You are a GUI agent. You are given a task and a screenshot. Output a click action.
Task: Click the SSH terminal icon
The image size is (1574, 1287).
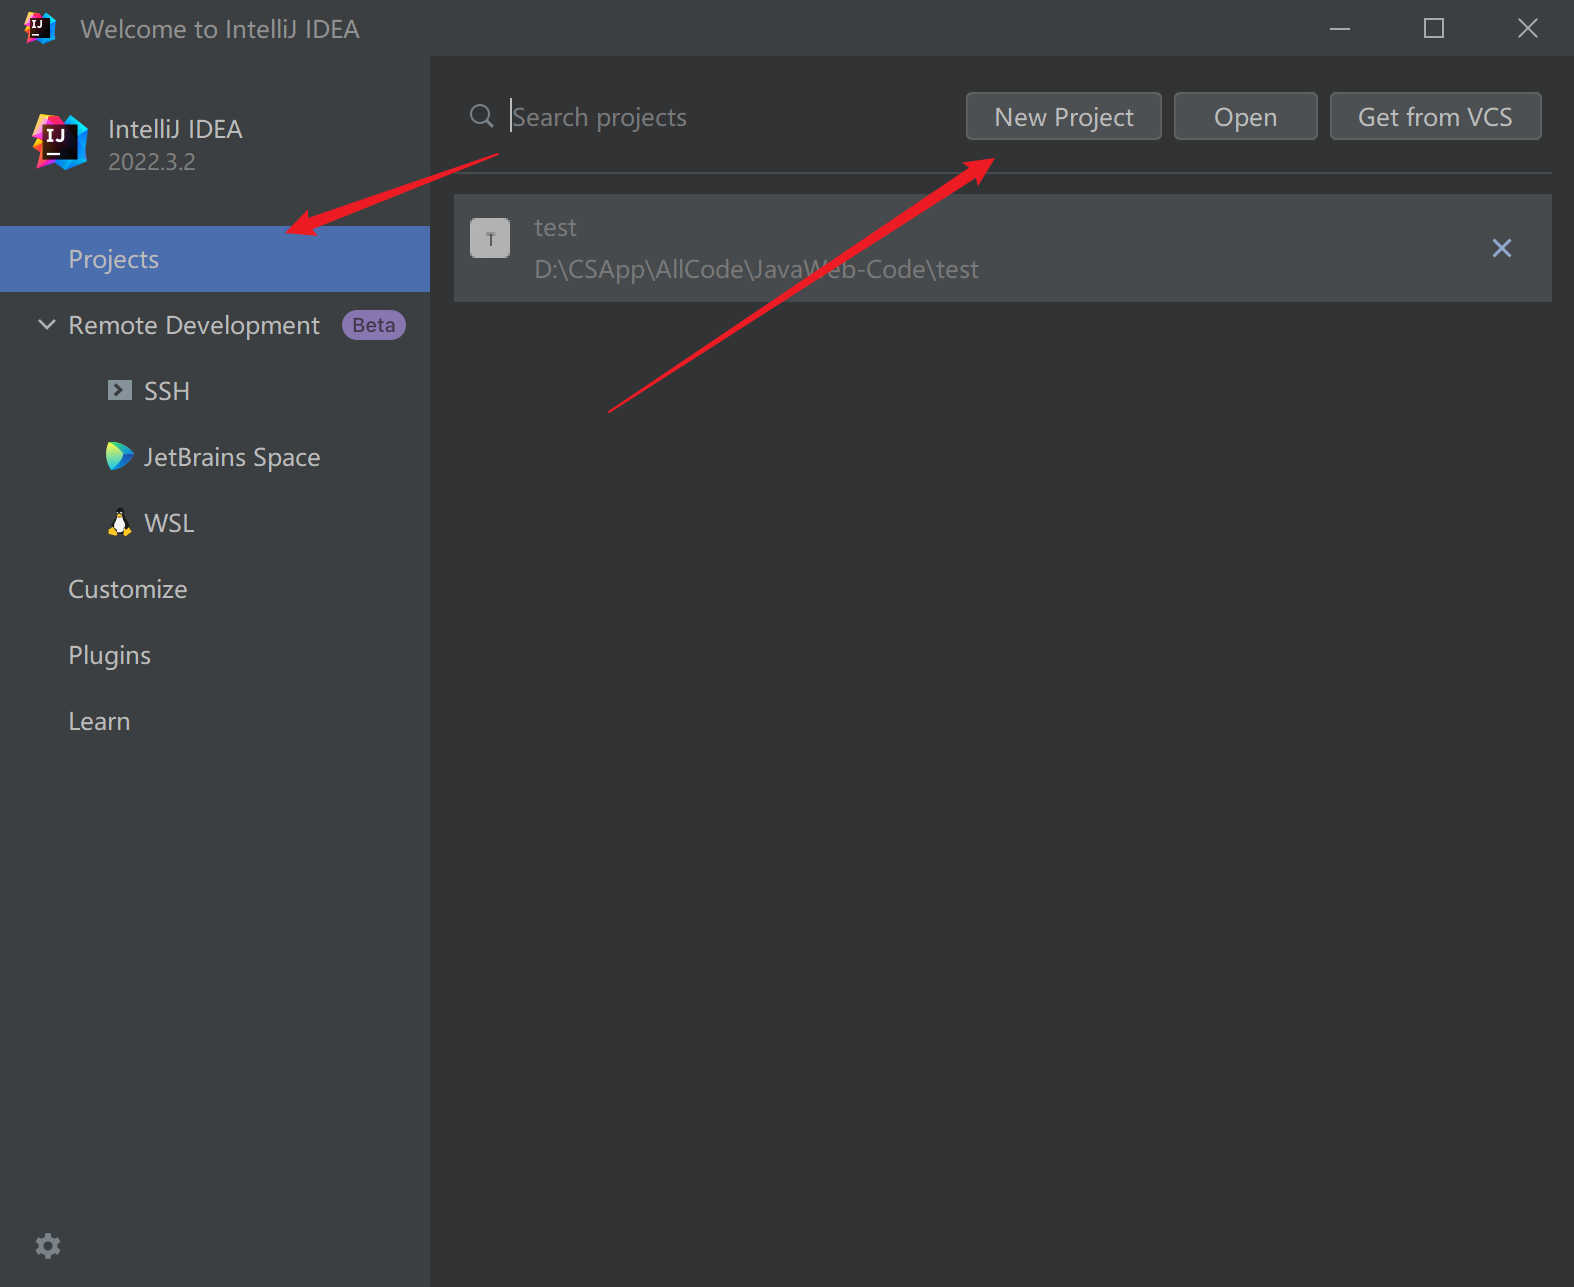coord(119,390)
